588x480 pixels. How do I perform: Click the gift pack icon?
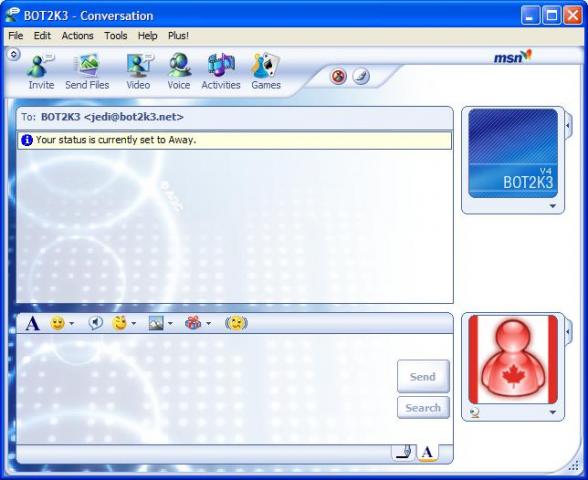point(193,323)
